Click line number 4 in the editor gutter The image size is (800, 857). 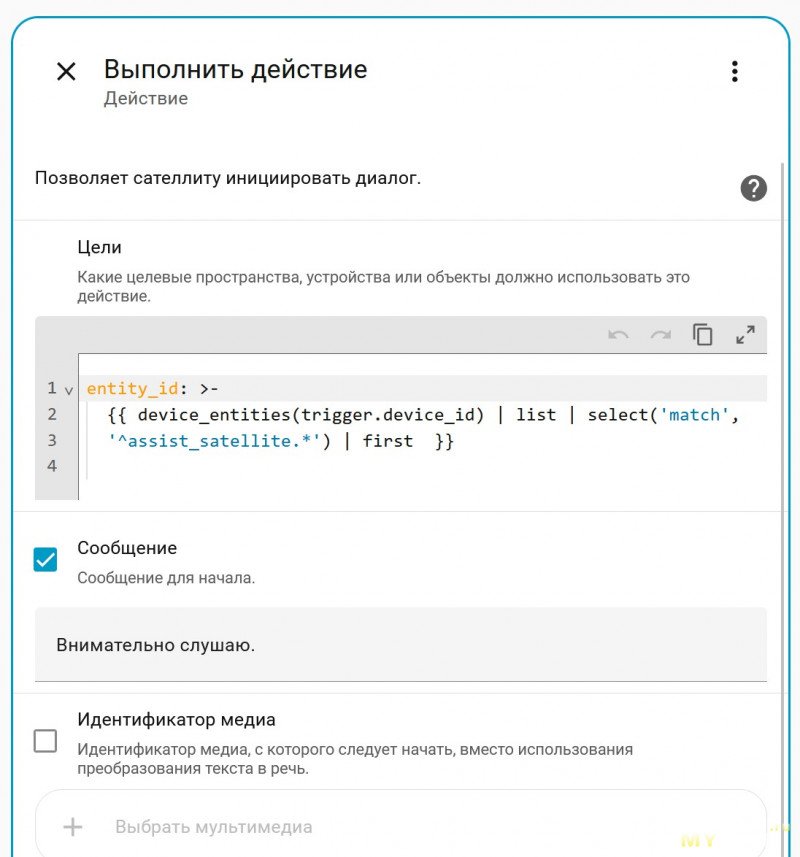[51, 466]
